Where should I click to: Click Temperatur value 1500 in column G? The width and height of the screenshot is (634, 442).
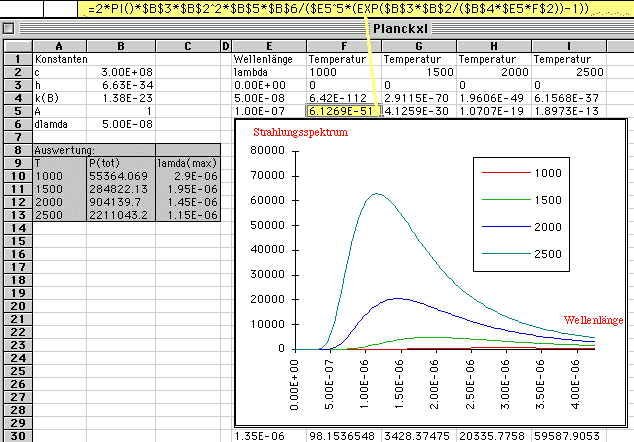coord(419,72)
